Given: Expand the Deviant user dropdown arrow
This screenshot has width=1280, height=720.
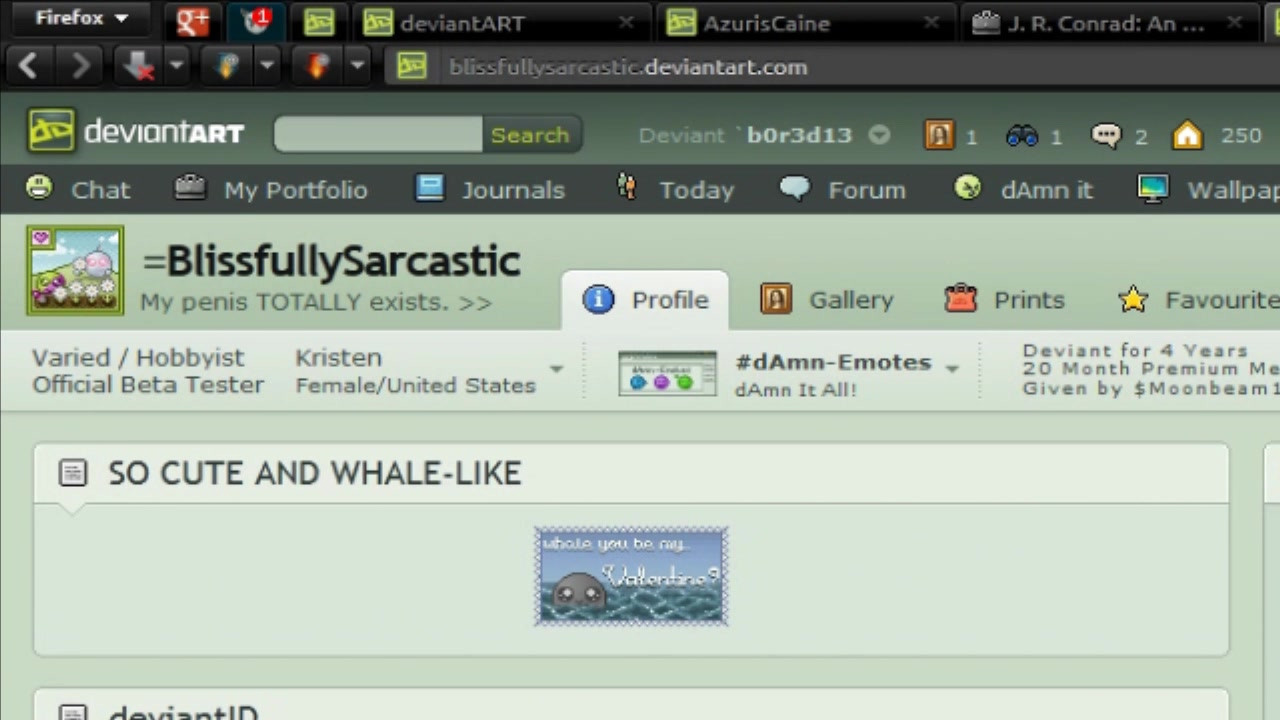Looking at the screenshot, I should [x=879, y=135].
